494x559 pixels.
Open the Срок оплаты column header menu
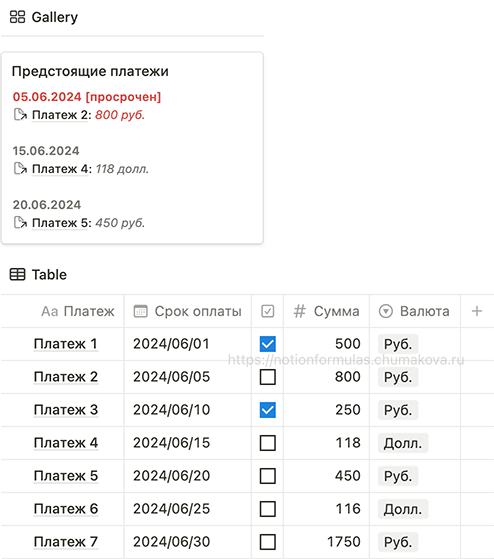click(188, 311)
